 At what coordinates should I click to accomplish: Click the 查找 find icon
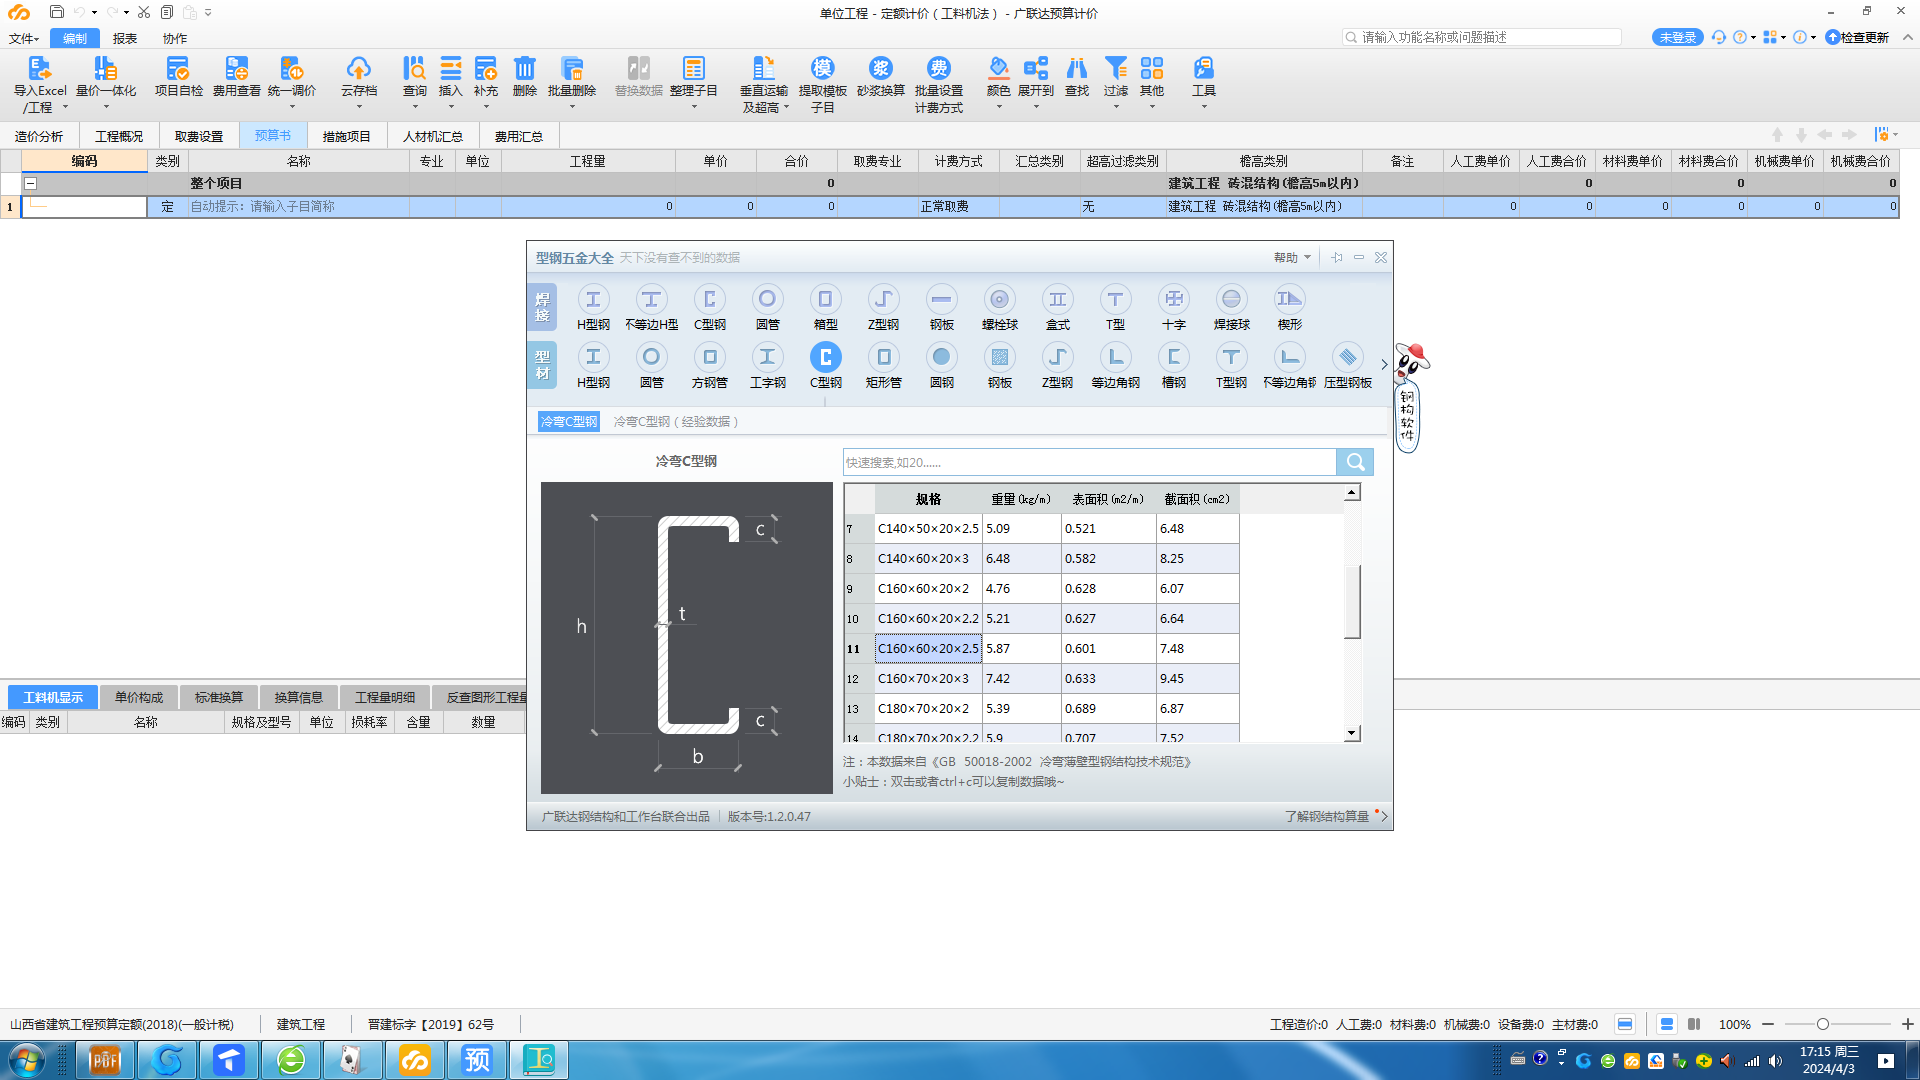click(x=1076, y=68)
